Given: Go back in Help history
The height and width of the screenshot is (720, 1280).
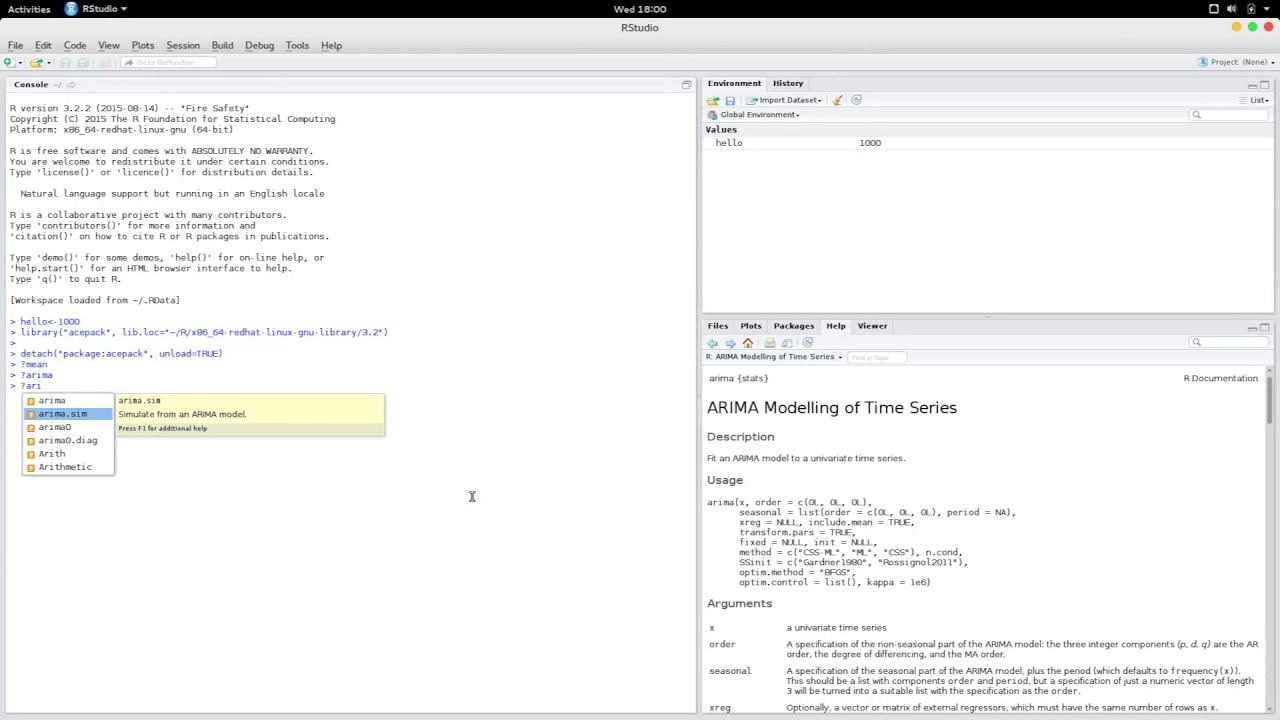Looking at the screenshot, I should 713,343.
